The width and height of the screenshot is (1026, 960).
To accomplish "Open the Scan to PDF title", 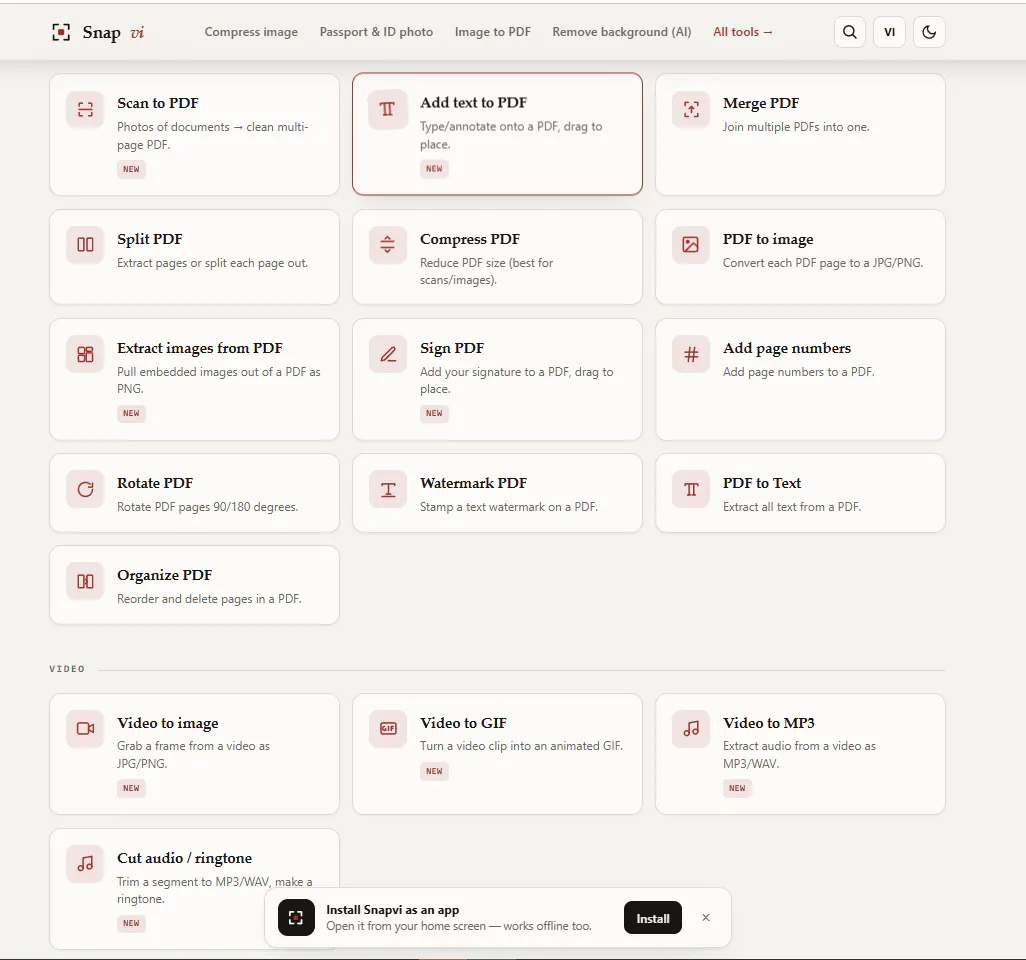I will 158,103.
